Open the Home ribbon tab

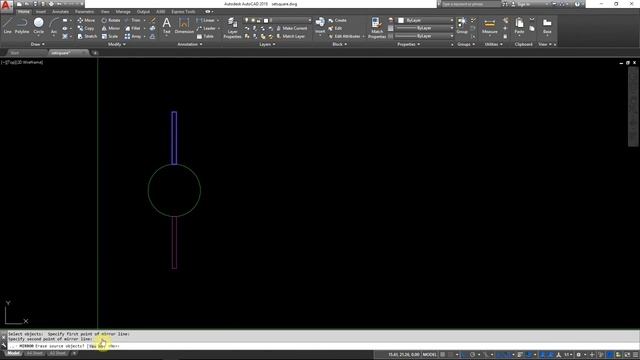coord(23,12)
